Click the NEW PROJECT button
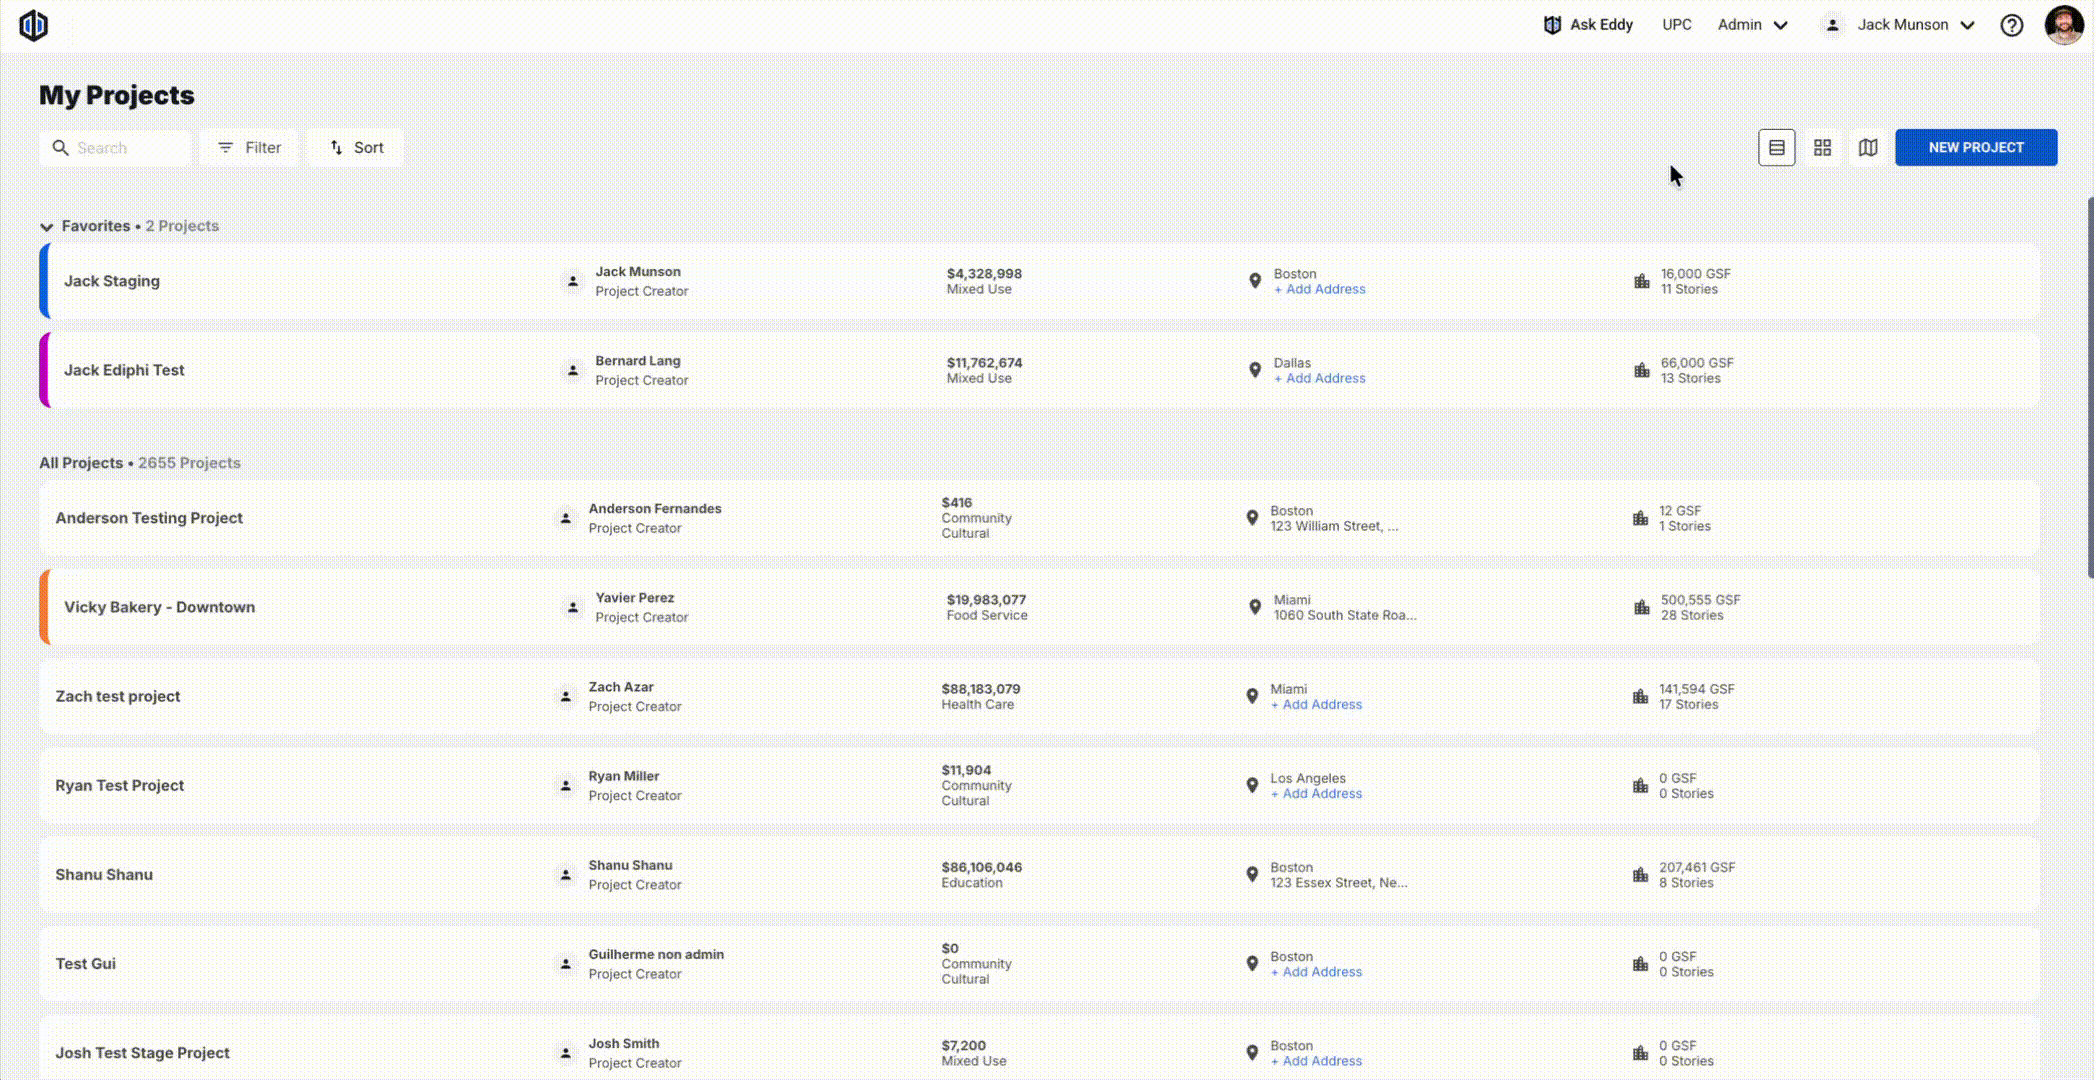 1975,148
